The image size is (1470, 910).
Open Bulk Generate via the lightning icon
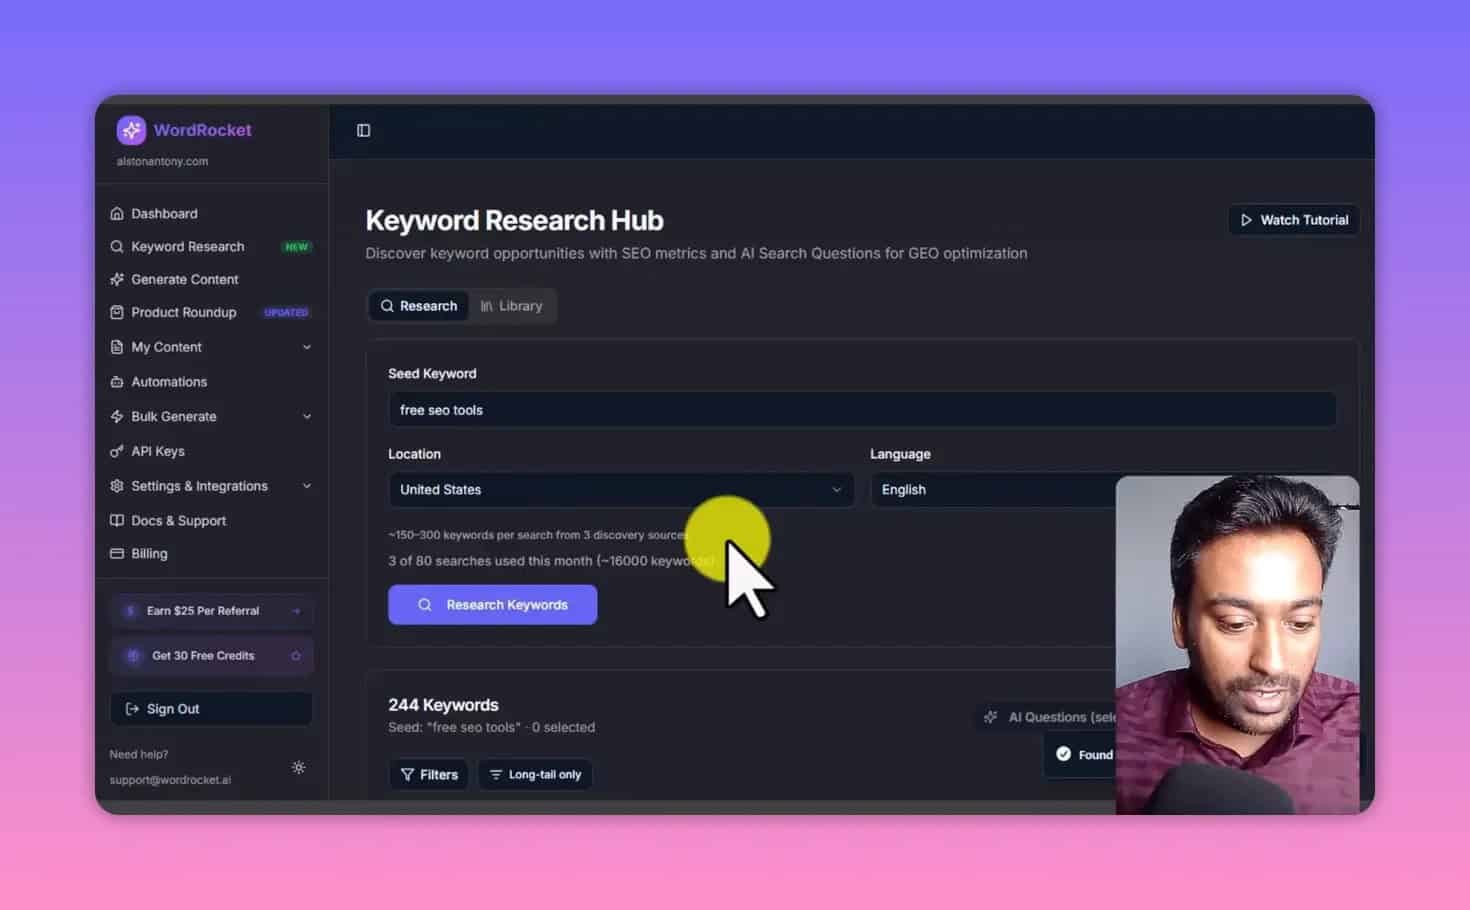tap(117, 416)
